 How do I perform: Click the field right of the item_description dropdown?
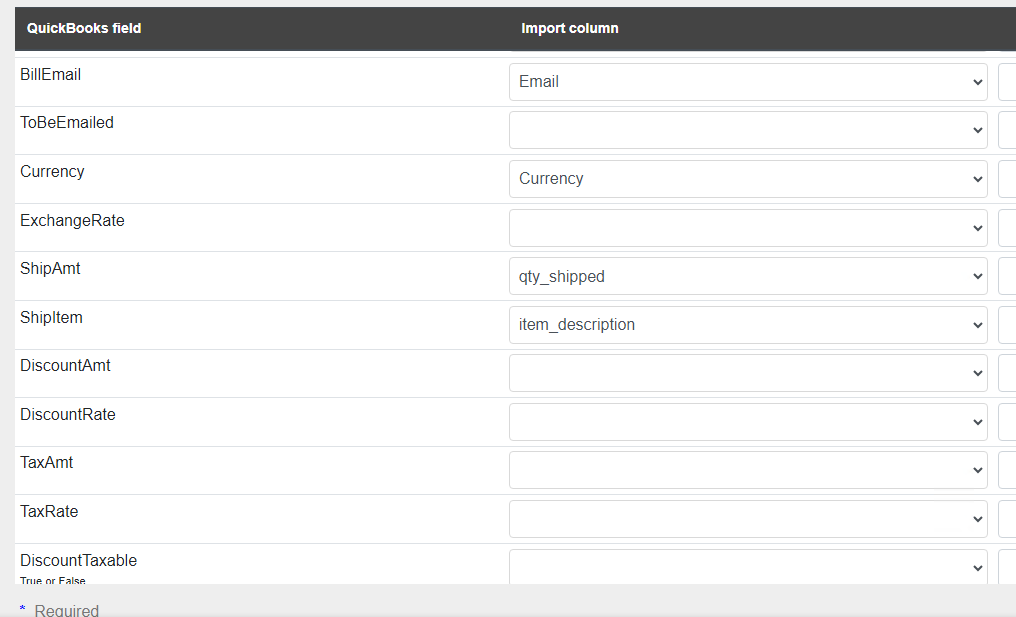[1007, 325]
